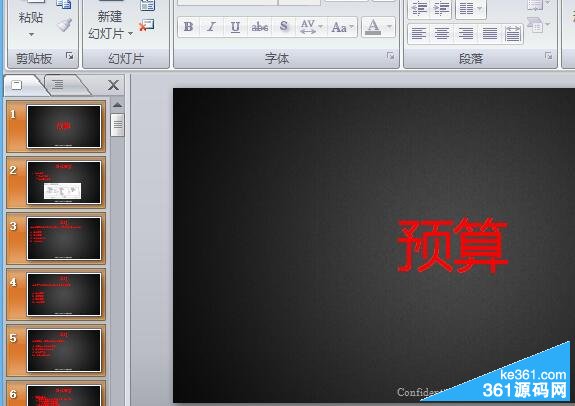Click the delete slide icon
This screenshot has height=406, width=575.
[x=146, y=26]
